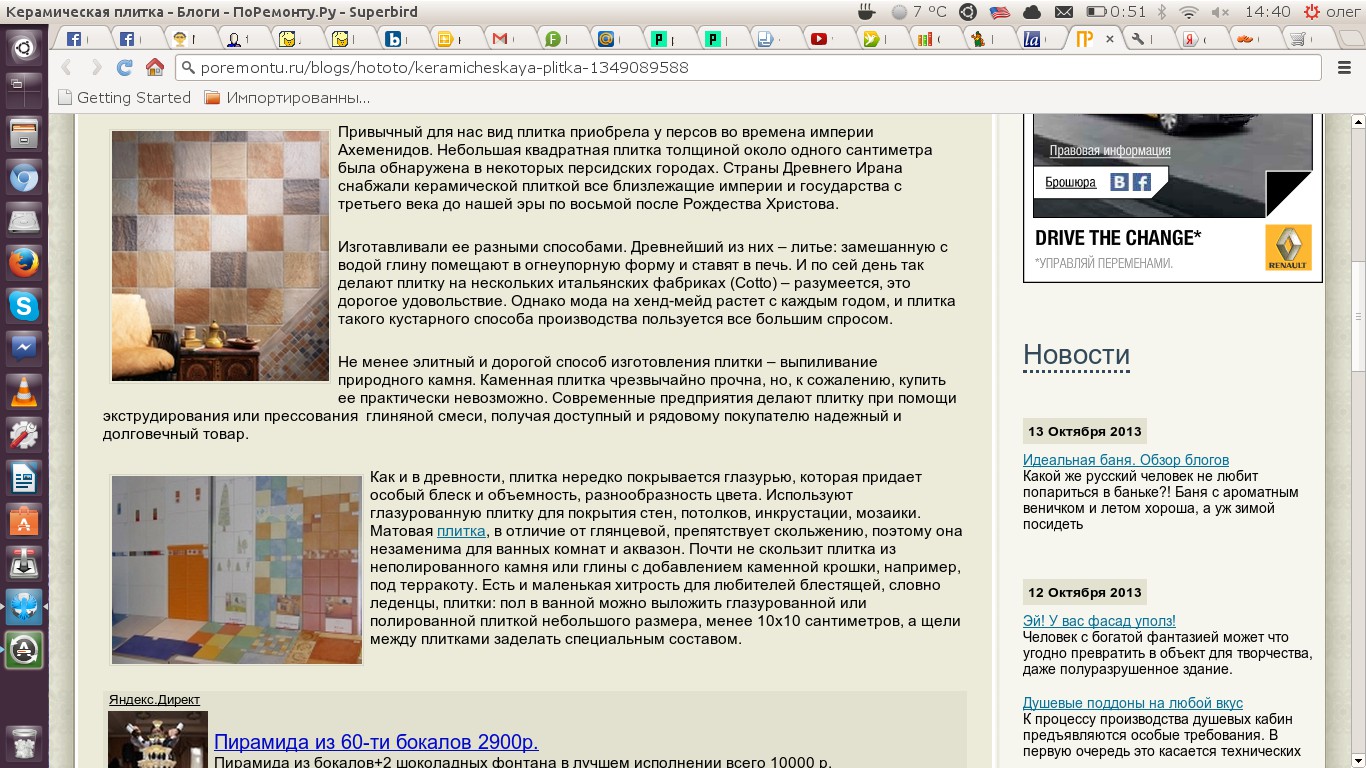1366x768 pixels.
Task: Launch the Files manager from launcher
Action: click(24, 134)
